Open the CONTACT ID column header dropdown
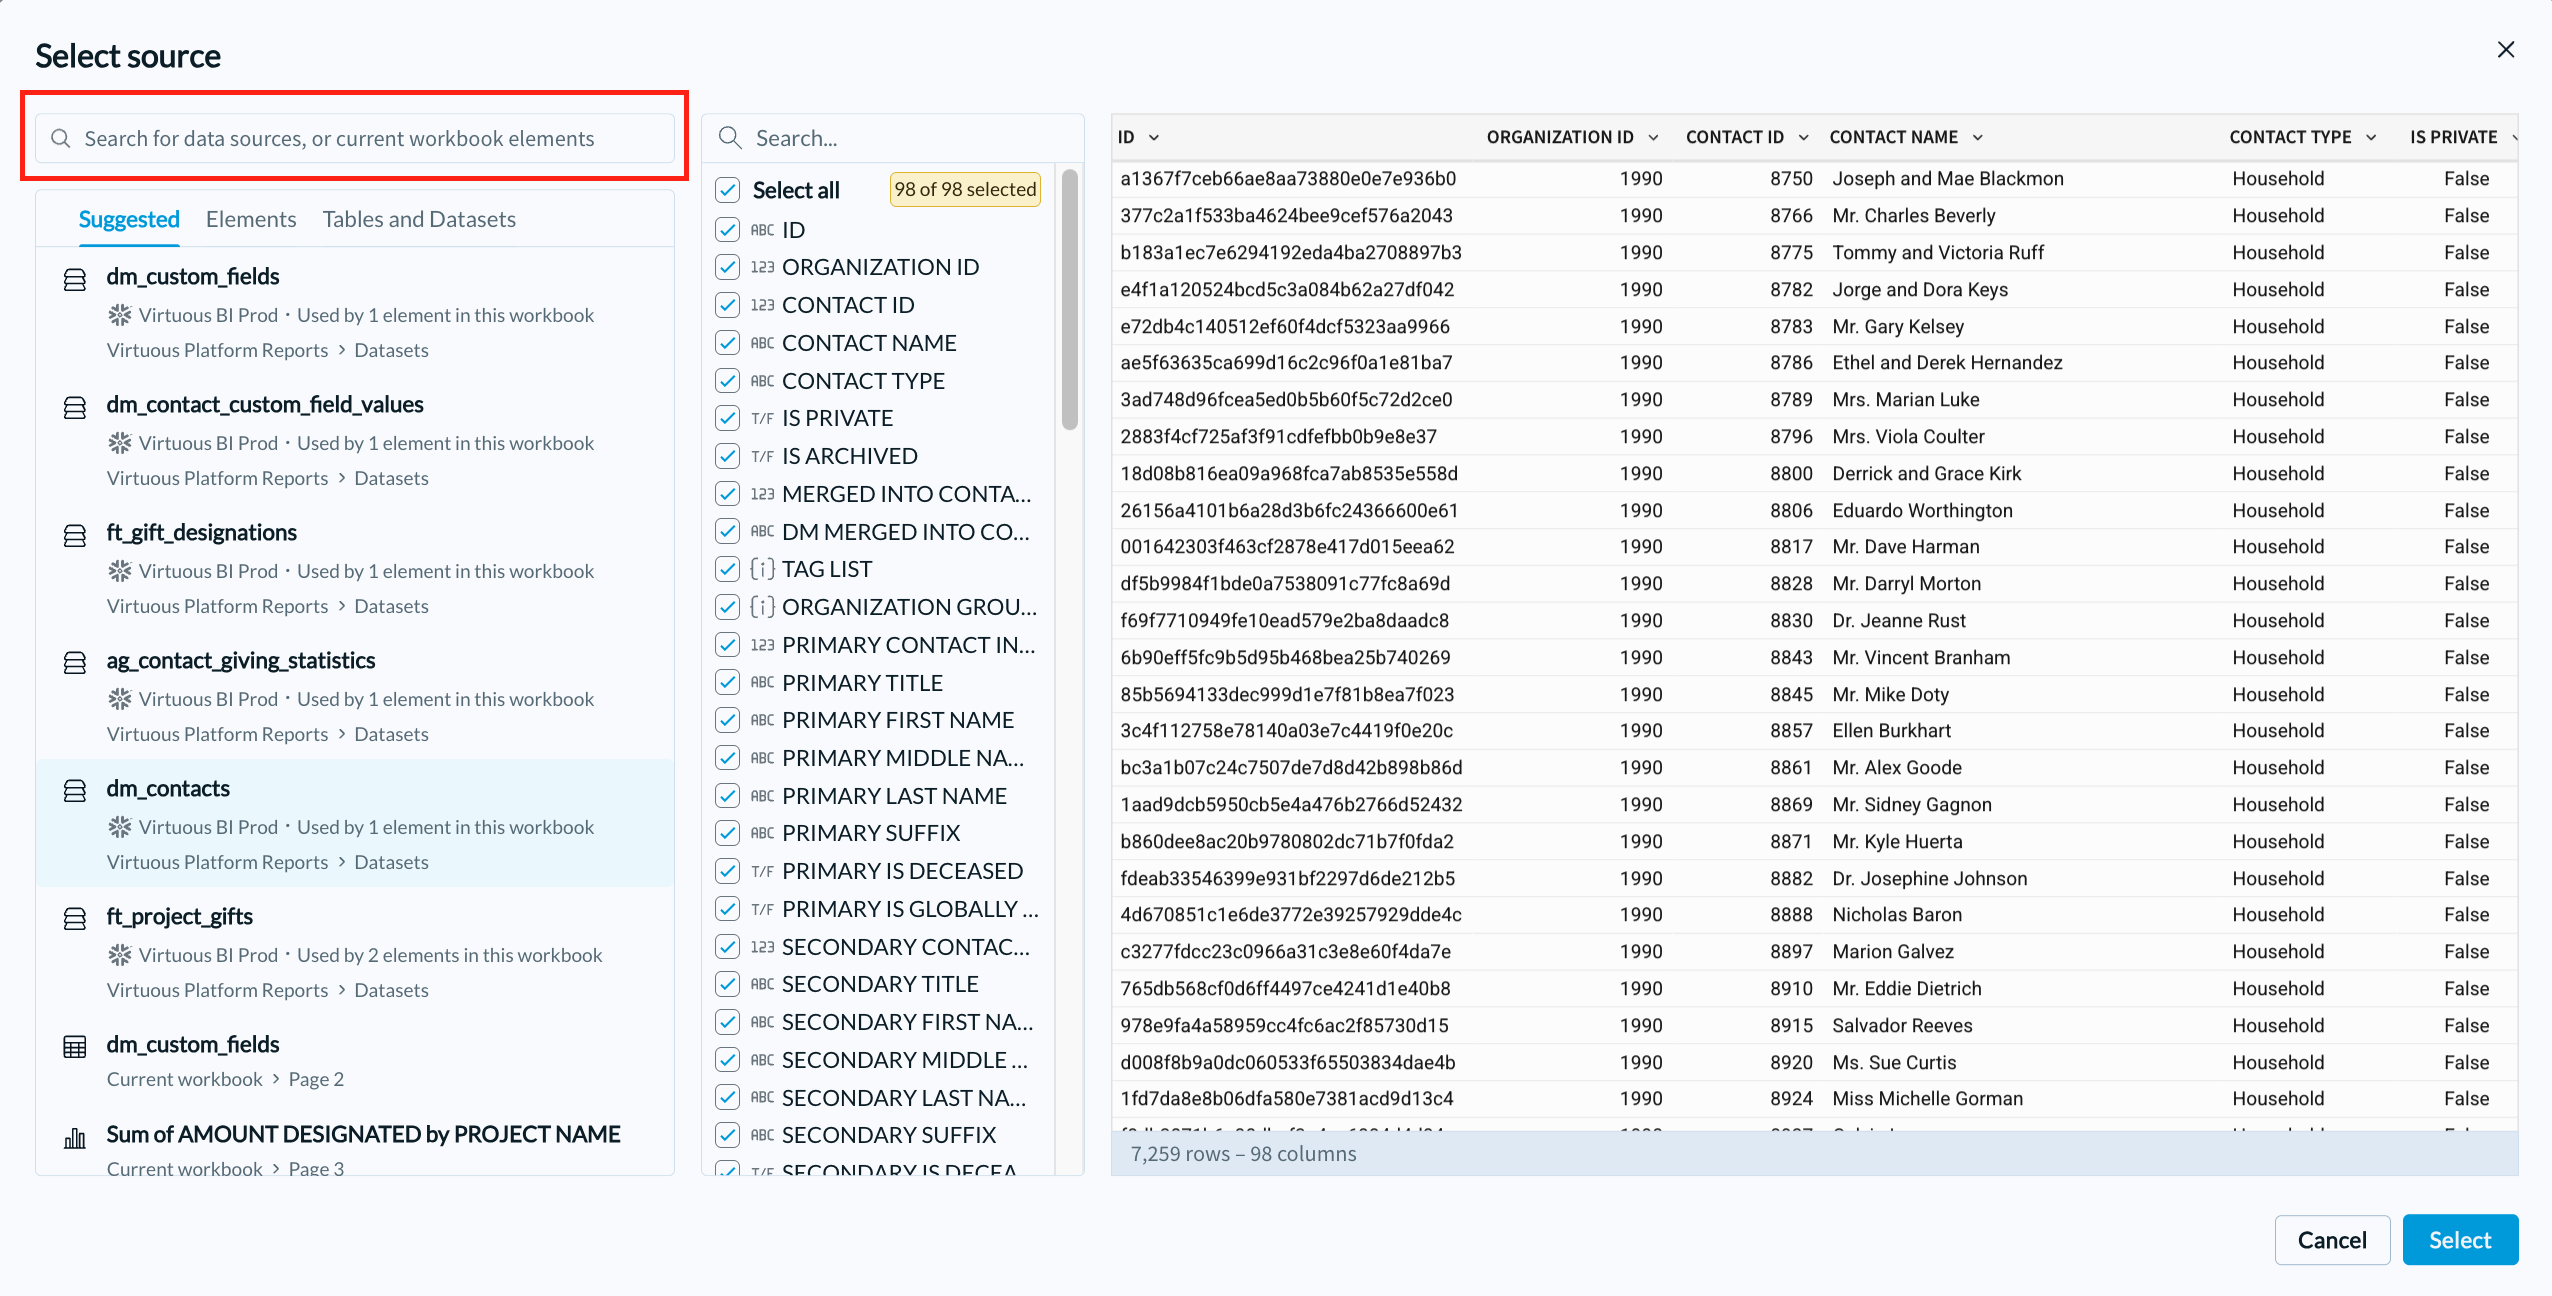The image size is (2552, 1296). point(1803,137)
